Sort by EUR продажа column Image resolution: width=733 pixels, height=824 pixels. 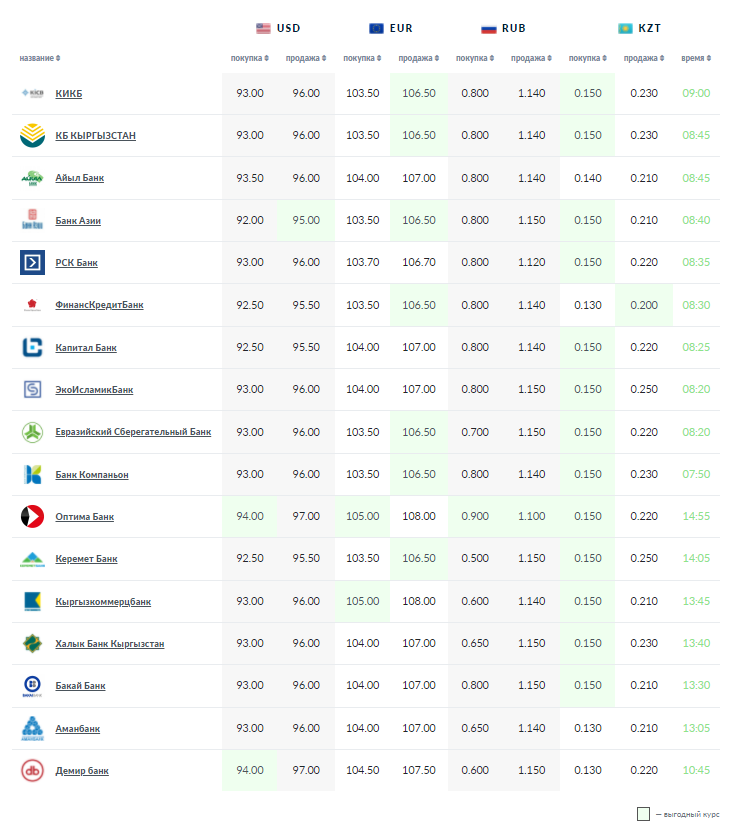pos(418,58)
